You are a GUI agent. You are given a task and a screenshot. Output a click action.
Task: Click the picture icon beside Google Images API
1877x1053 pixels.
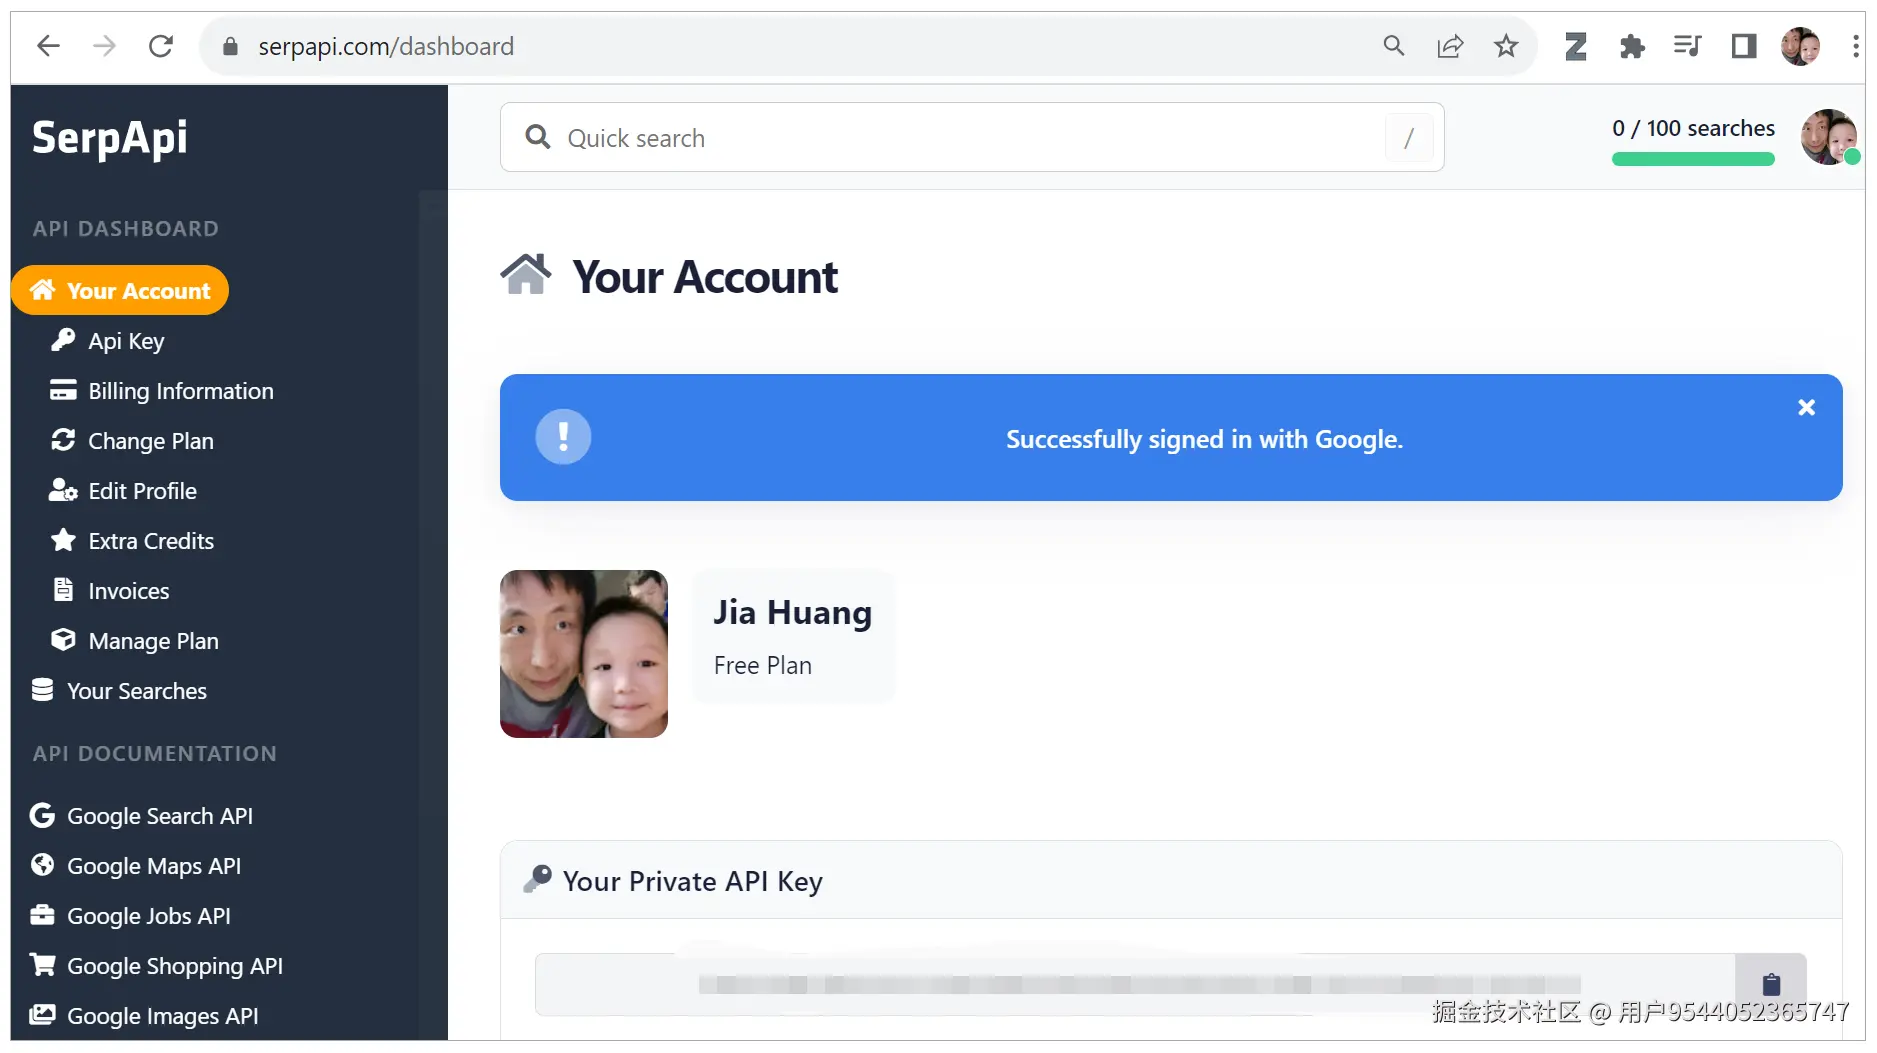[x=42, y=1015]
